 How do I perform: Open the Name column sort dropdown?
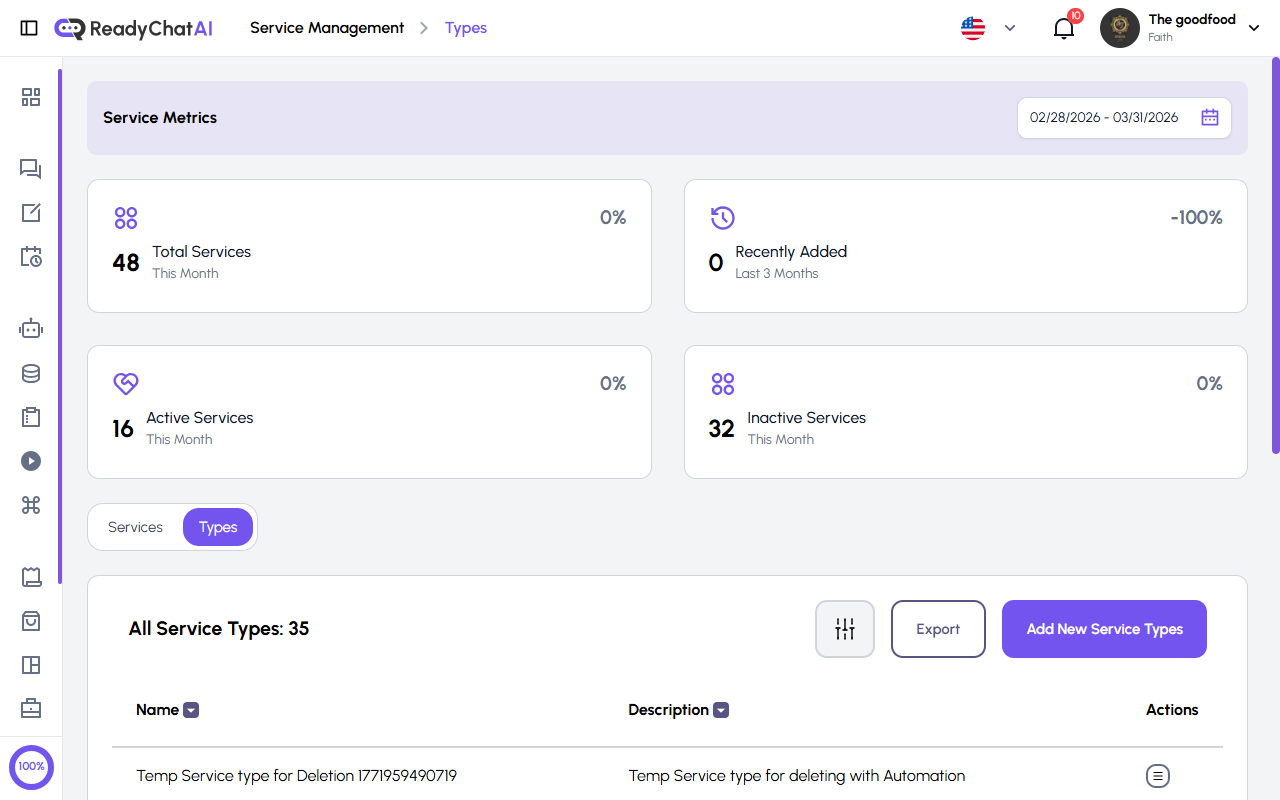coord(189,710)
